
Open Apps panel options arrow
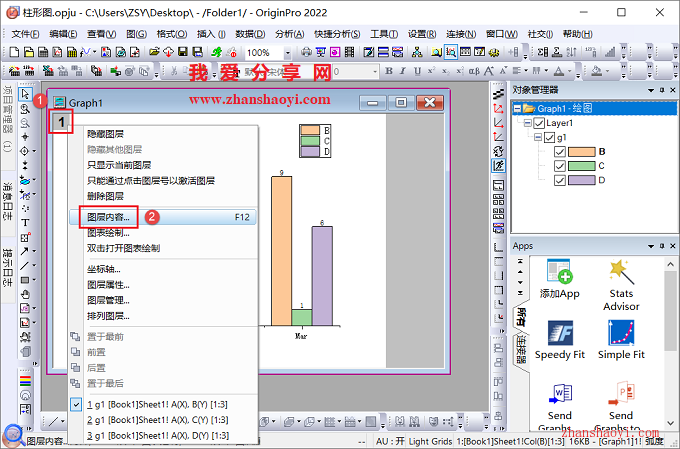[x=651, y=246]
